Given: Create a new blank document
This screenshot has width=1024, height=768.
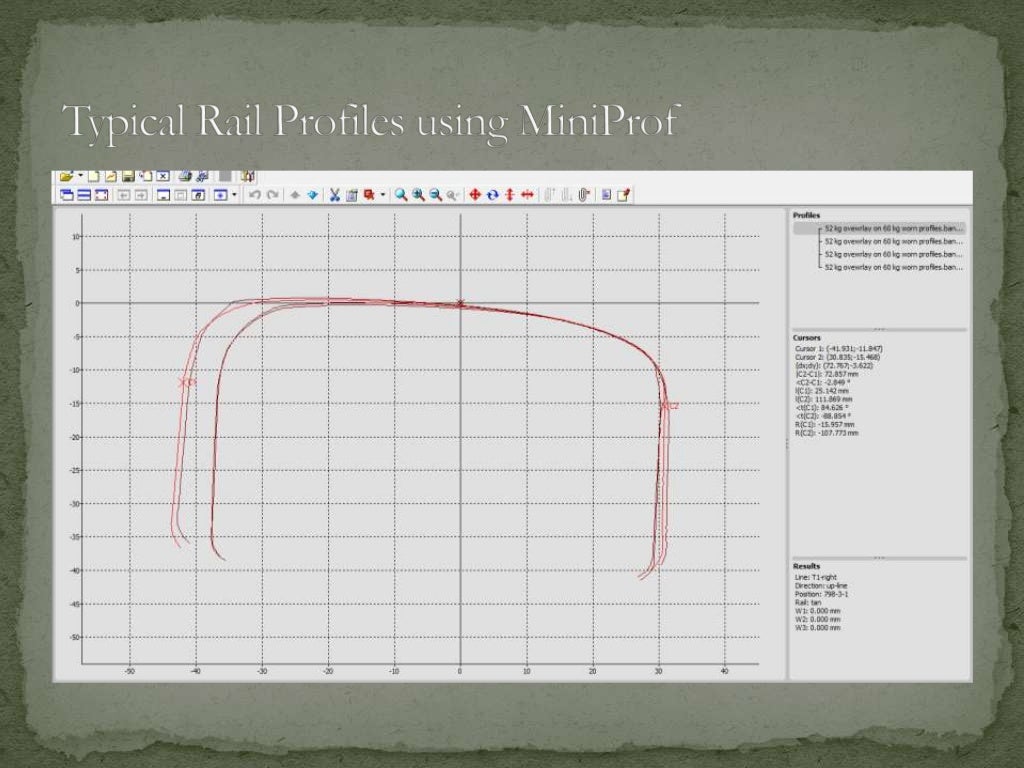Looking at the screenshot, I should coord(93,176).
